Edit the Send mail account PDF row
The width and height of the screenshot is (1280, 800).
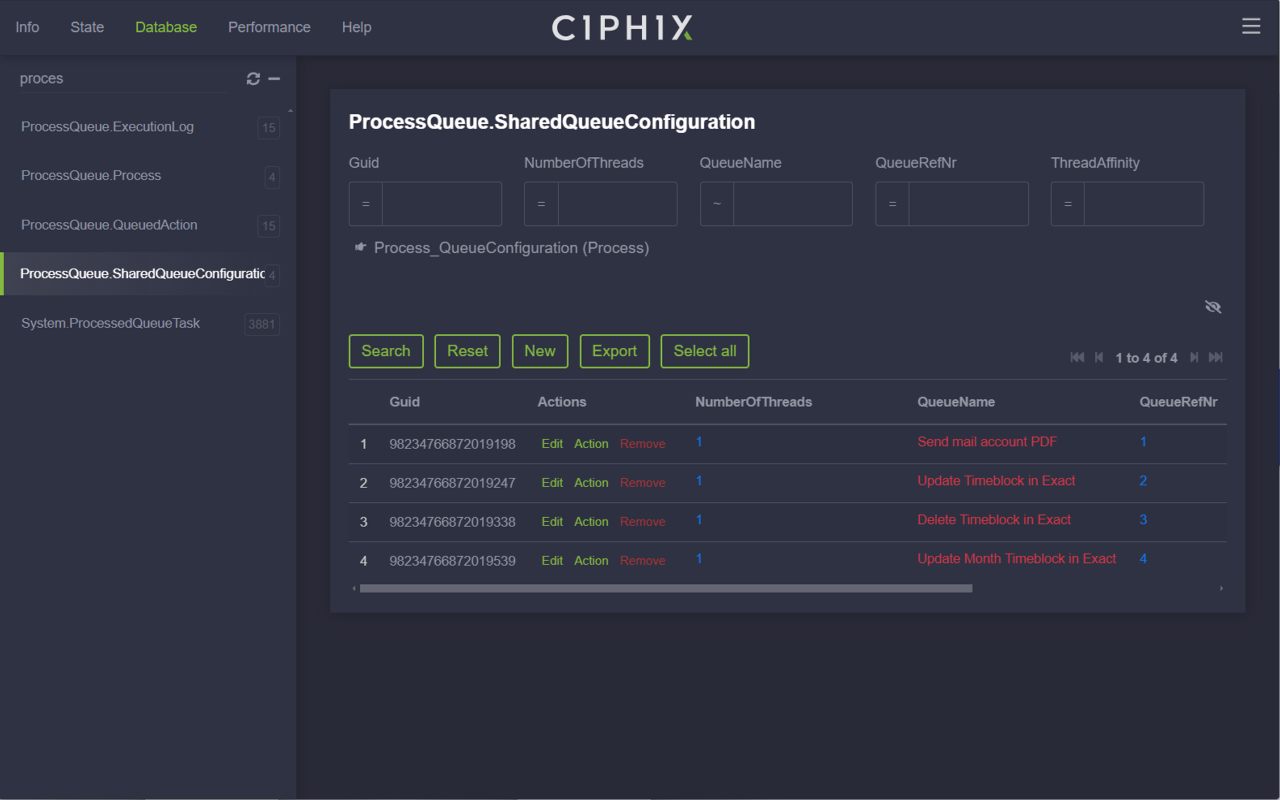551,443
